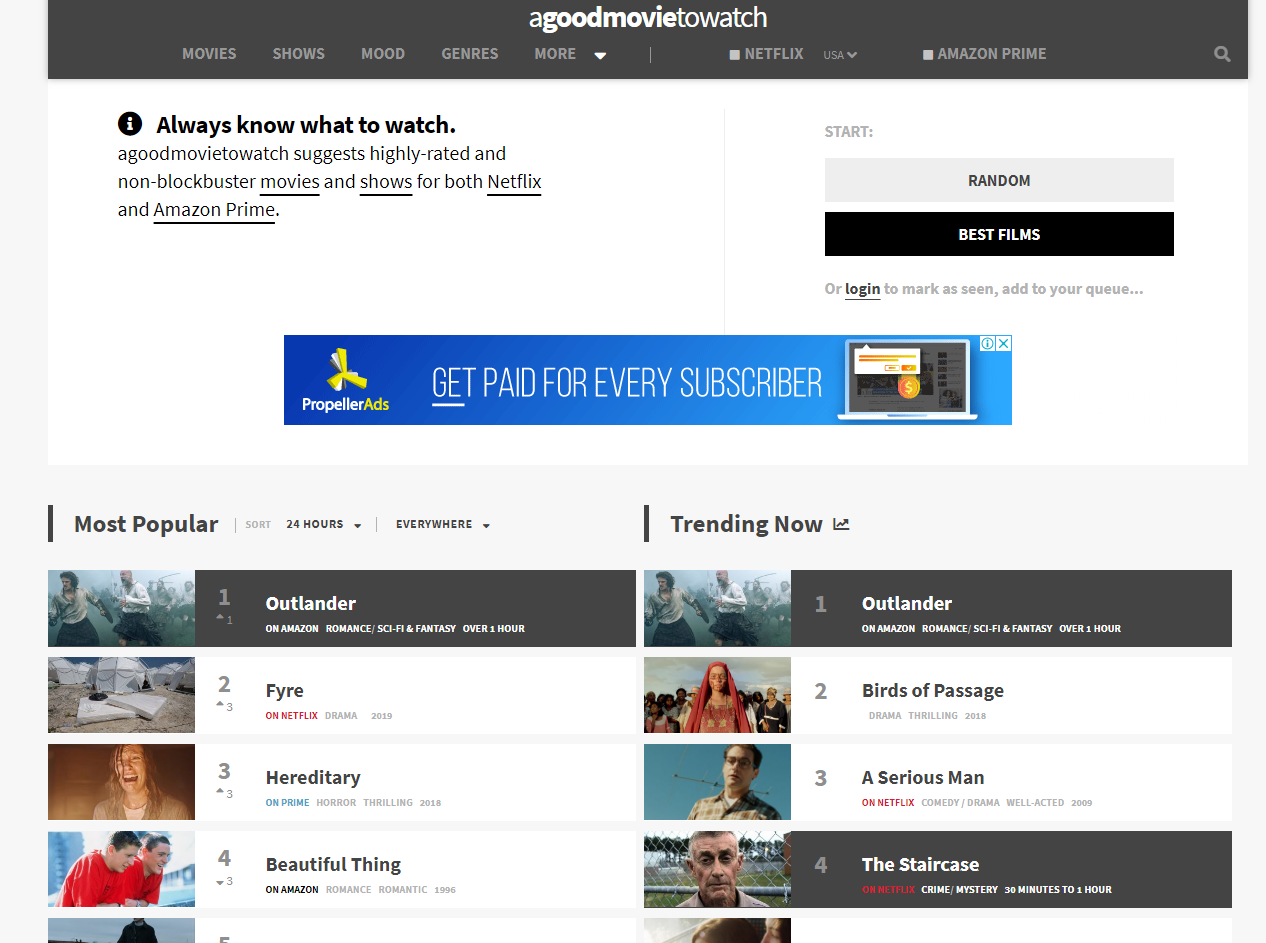The image size is (1266, 943).
Task: Click the info icon beside the headline
Action: [130, 124]
